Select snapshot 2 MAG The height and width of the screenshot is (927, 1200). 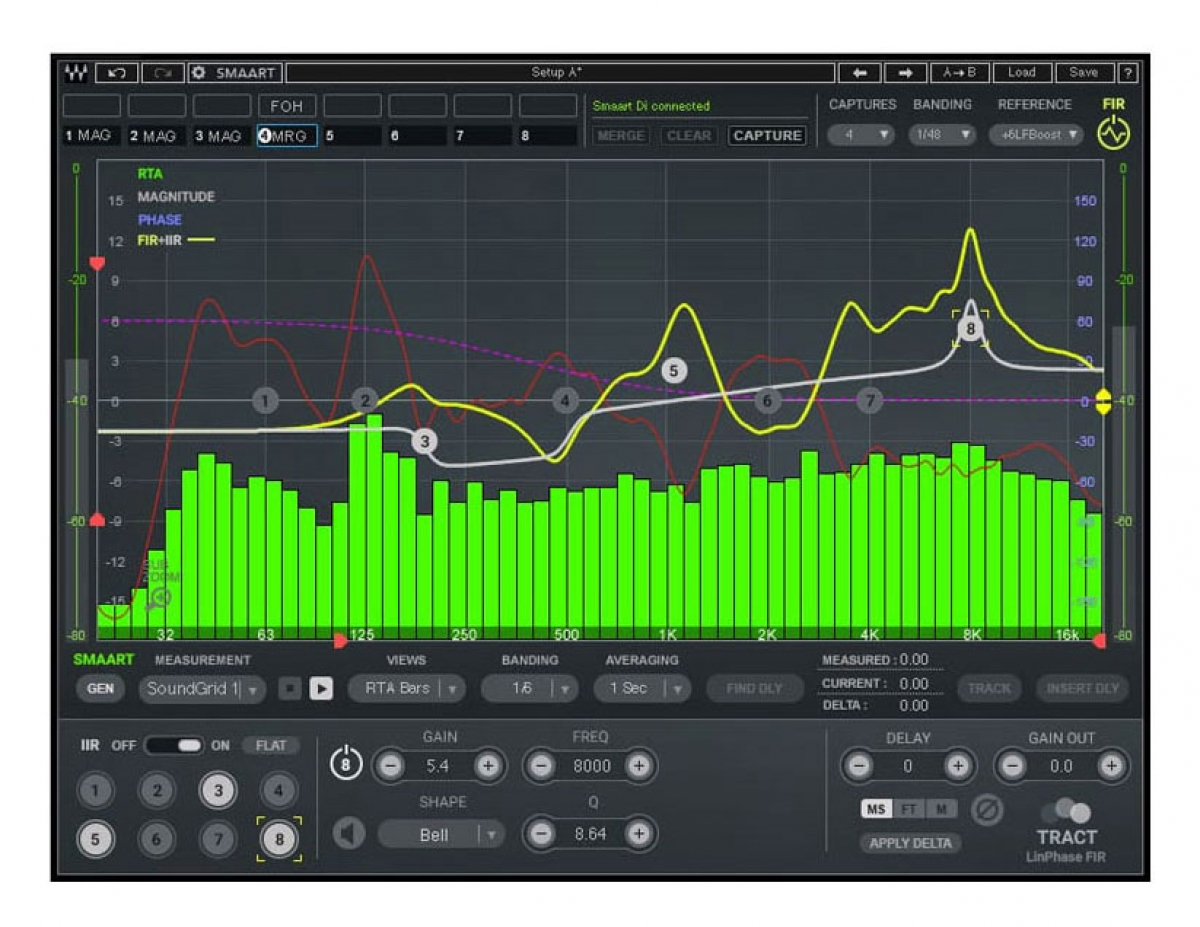pos(157,136)
